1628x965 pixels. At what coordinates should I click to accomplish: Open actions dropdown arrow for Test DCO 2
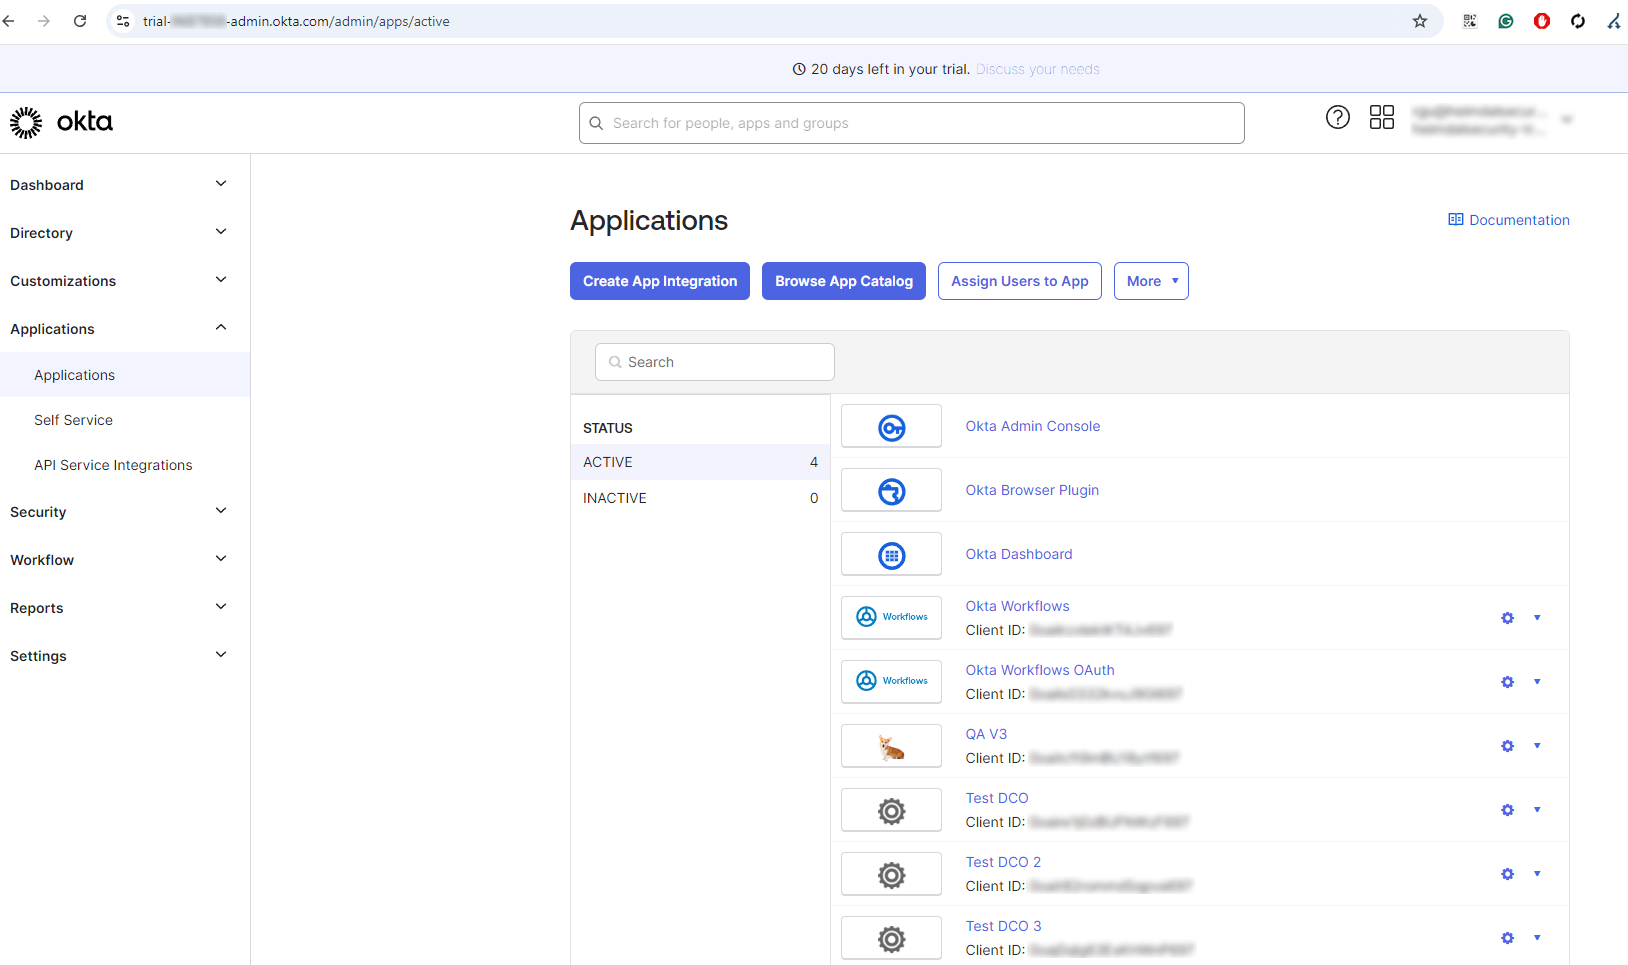1537,874
